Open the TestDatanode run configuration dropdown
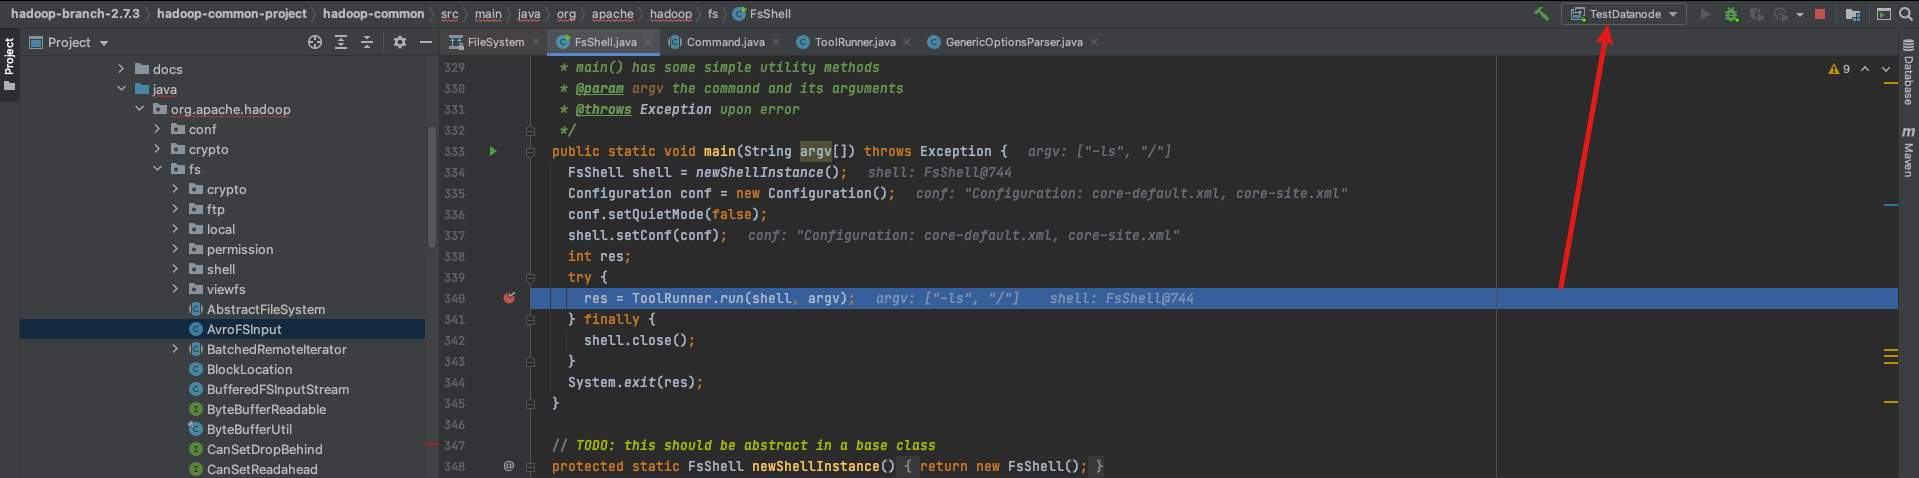1919x478 pixels. tap(1624, 14)
